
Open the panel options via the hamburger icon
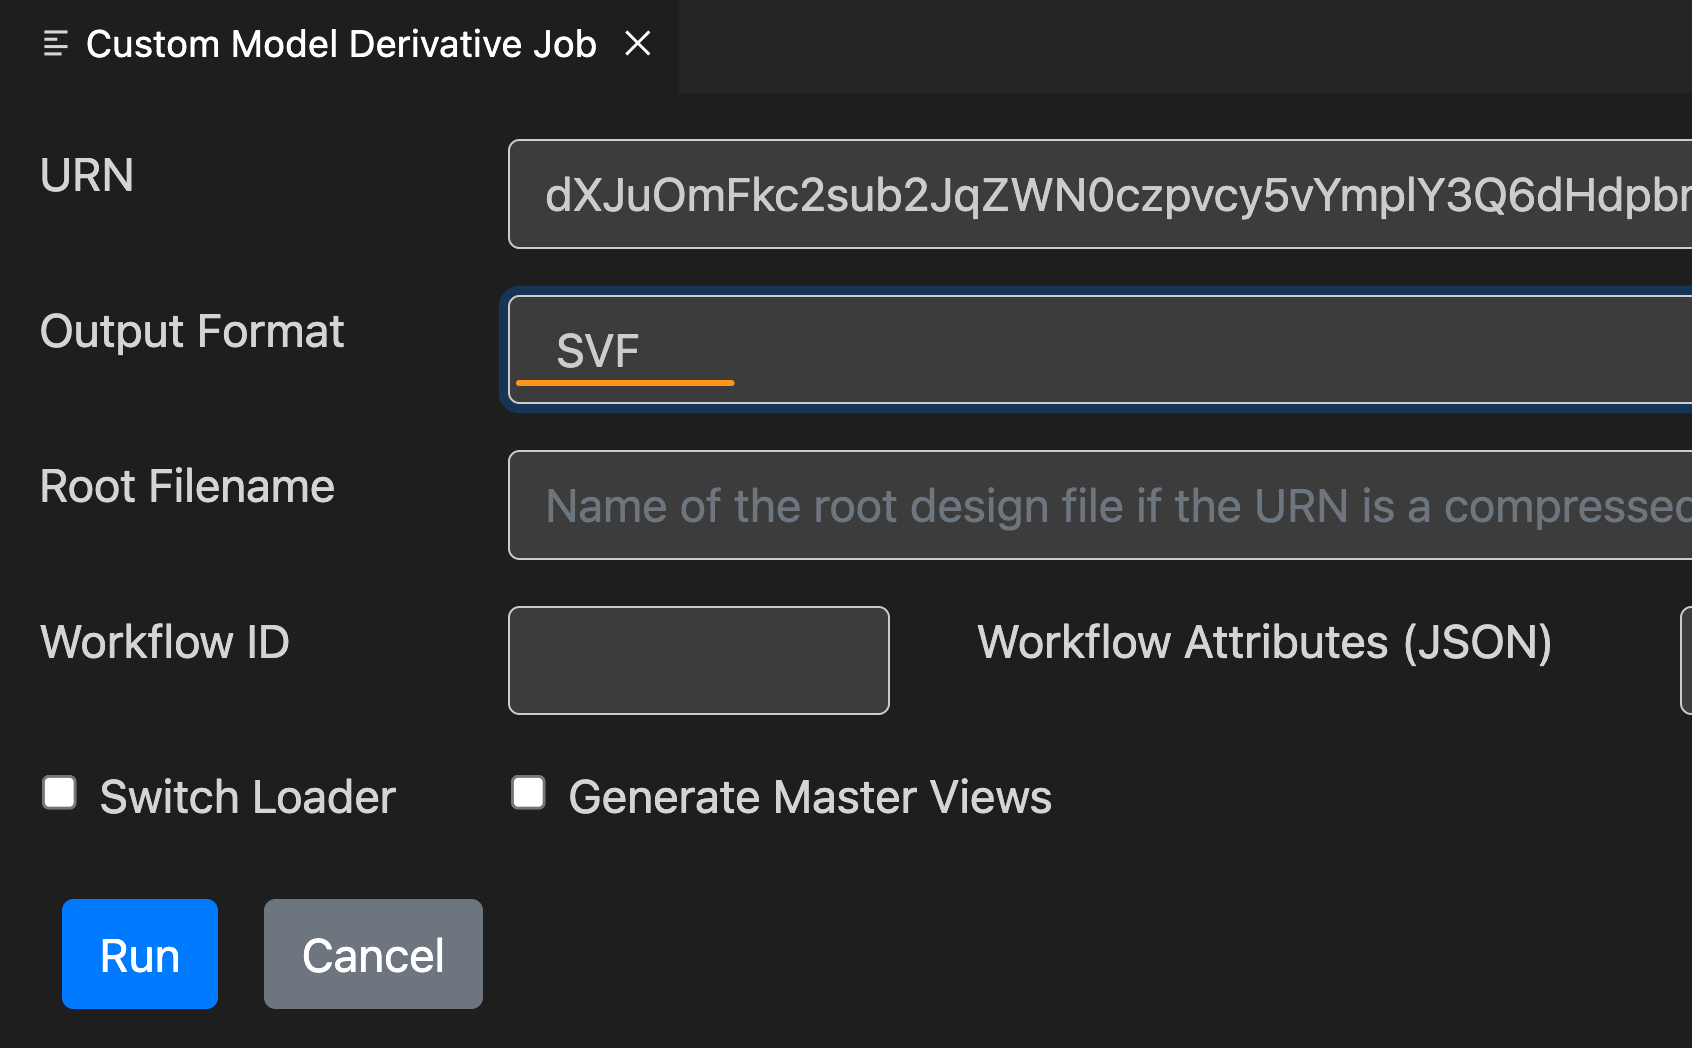click(55, 43)
